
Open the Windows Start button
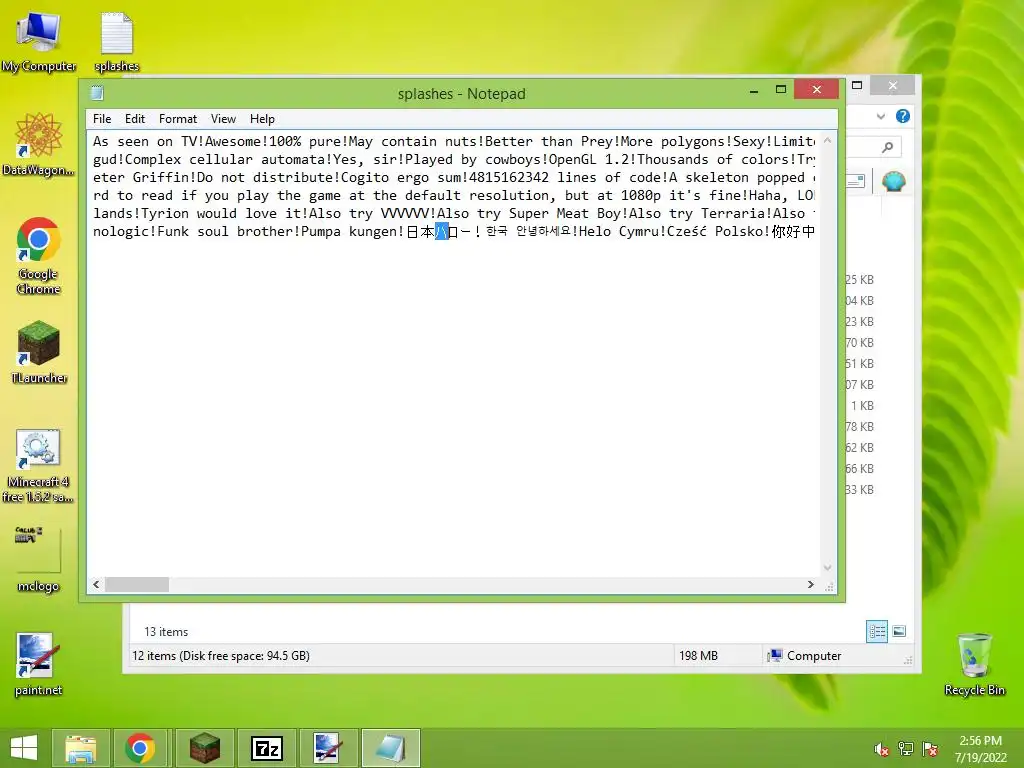click(x=24, y=748)
